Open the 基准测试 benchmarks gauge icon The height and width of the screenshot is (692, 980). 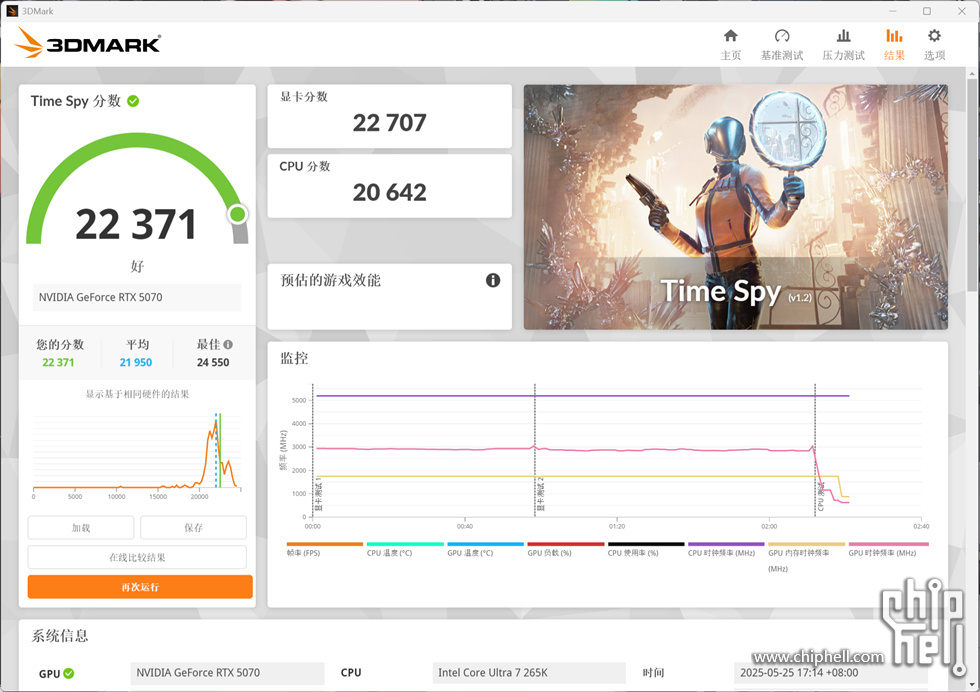coord(782,36)
